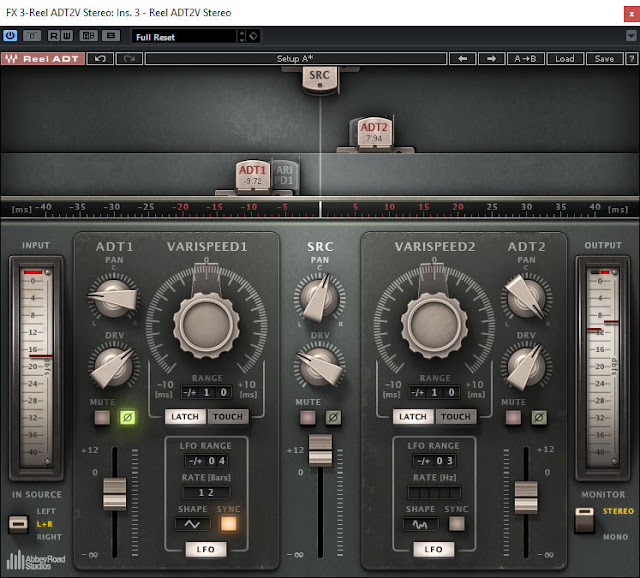The width and height of the screenshot is (640, 578).
Task: Click the Redo arrow button
Action: (x=129, y=59)
